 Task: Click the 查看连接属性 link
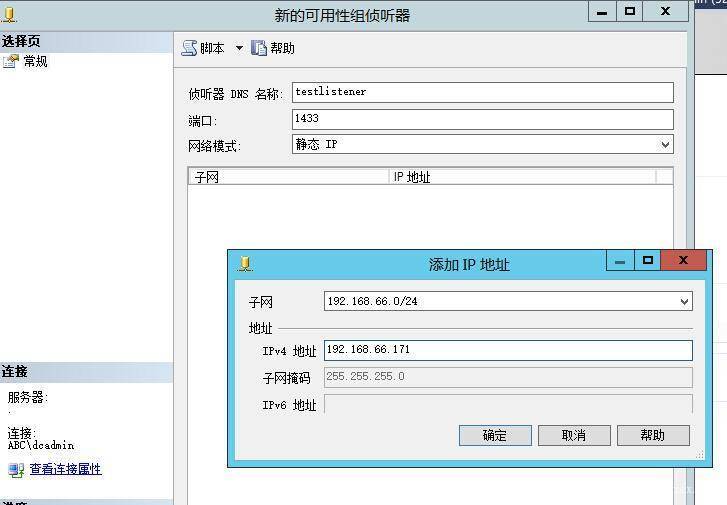coord(65,469)
